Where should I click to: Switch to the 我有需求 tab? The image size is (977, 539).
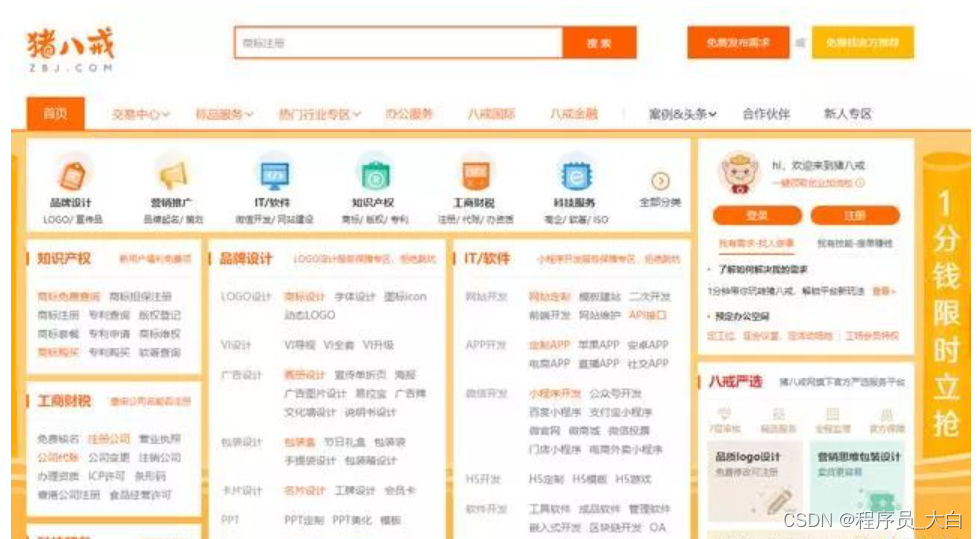(756, 244)
